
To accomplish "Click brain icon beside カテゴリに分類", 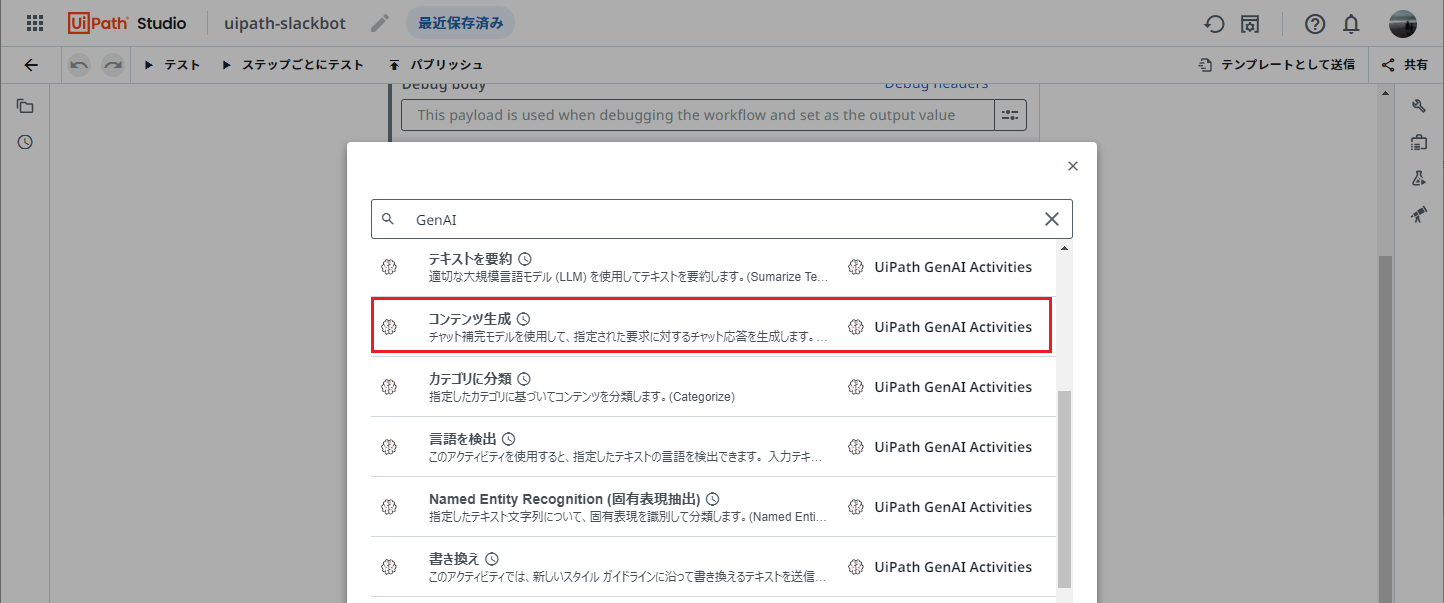I will click(x=390, y=387).
